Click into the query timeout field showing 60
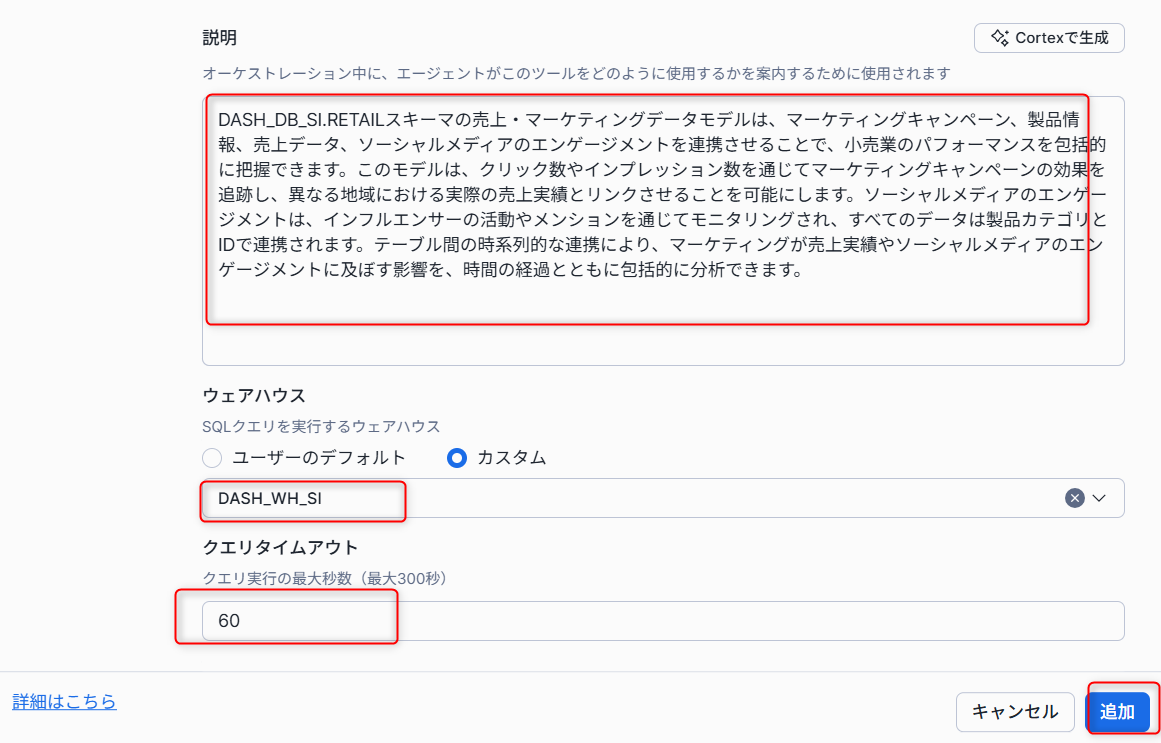 [662, 621]
